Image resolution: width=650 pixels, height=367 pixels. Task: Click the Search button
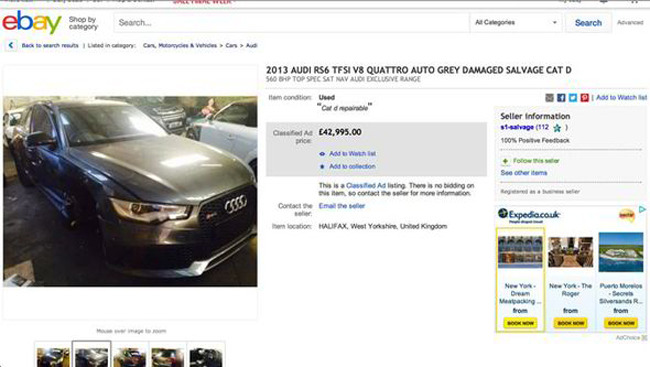[588, 23]
